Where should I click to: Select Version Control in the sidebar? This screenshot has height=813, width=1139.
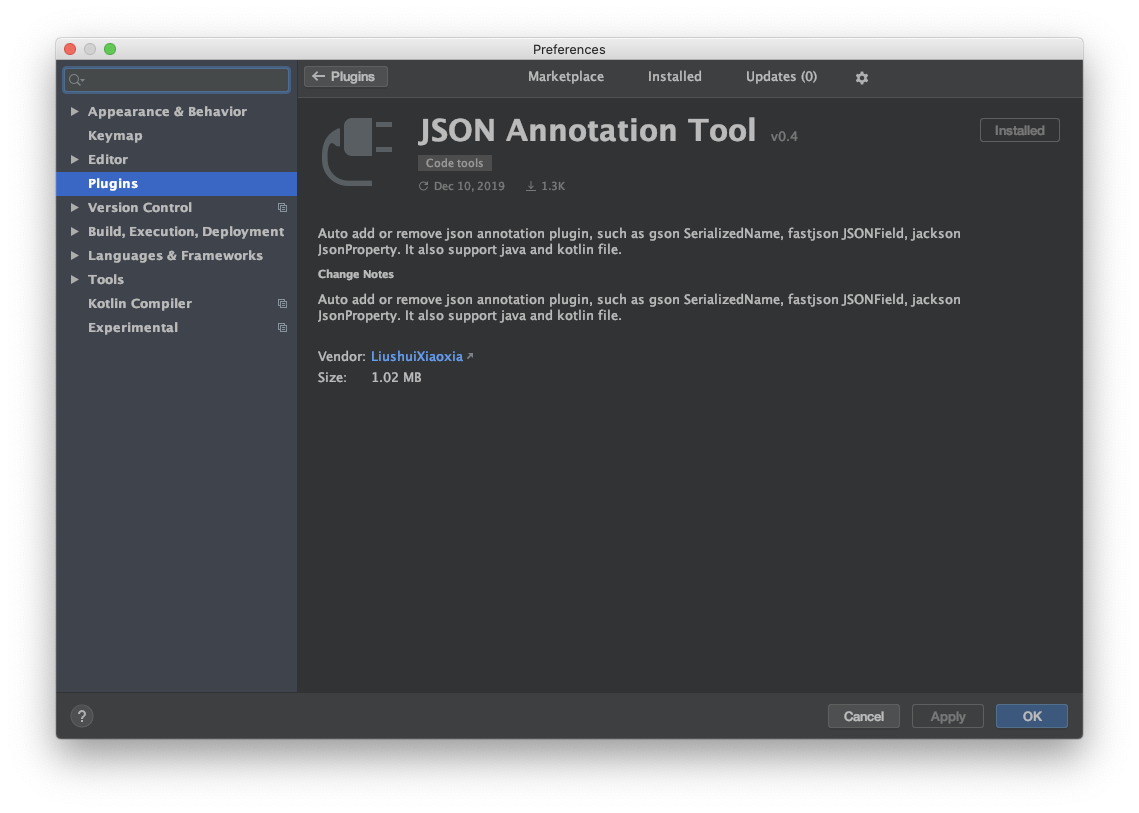tap(139, 207)
